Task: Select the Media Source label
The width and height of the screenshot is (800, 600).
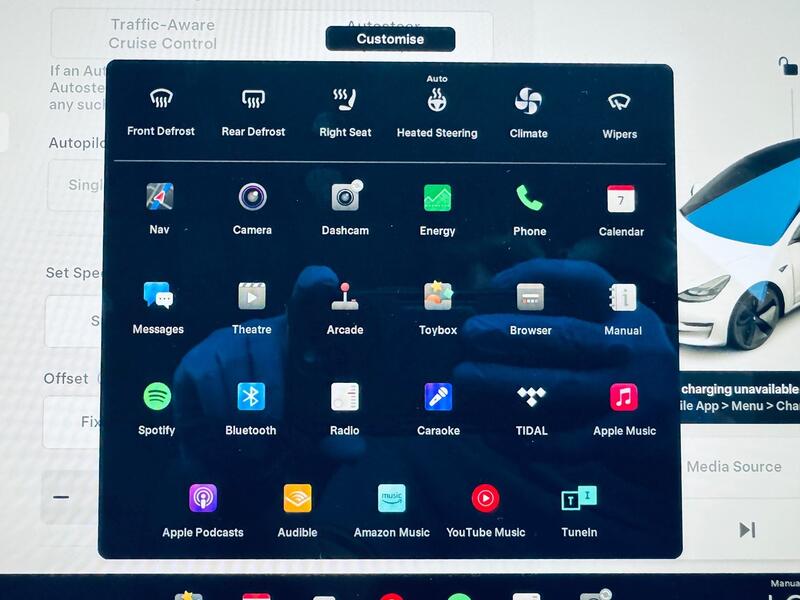Action: coord(734,466)
